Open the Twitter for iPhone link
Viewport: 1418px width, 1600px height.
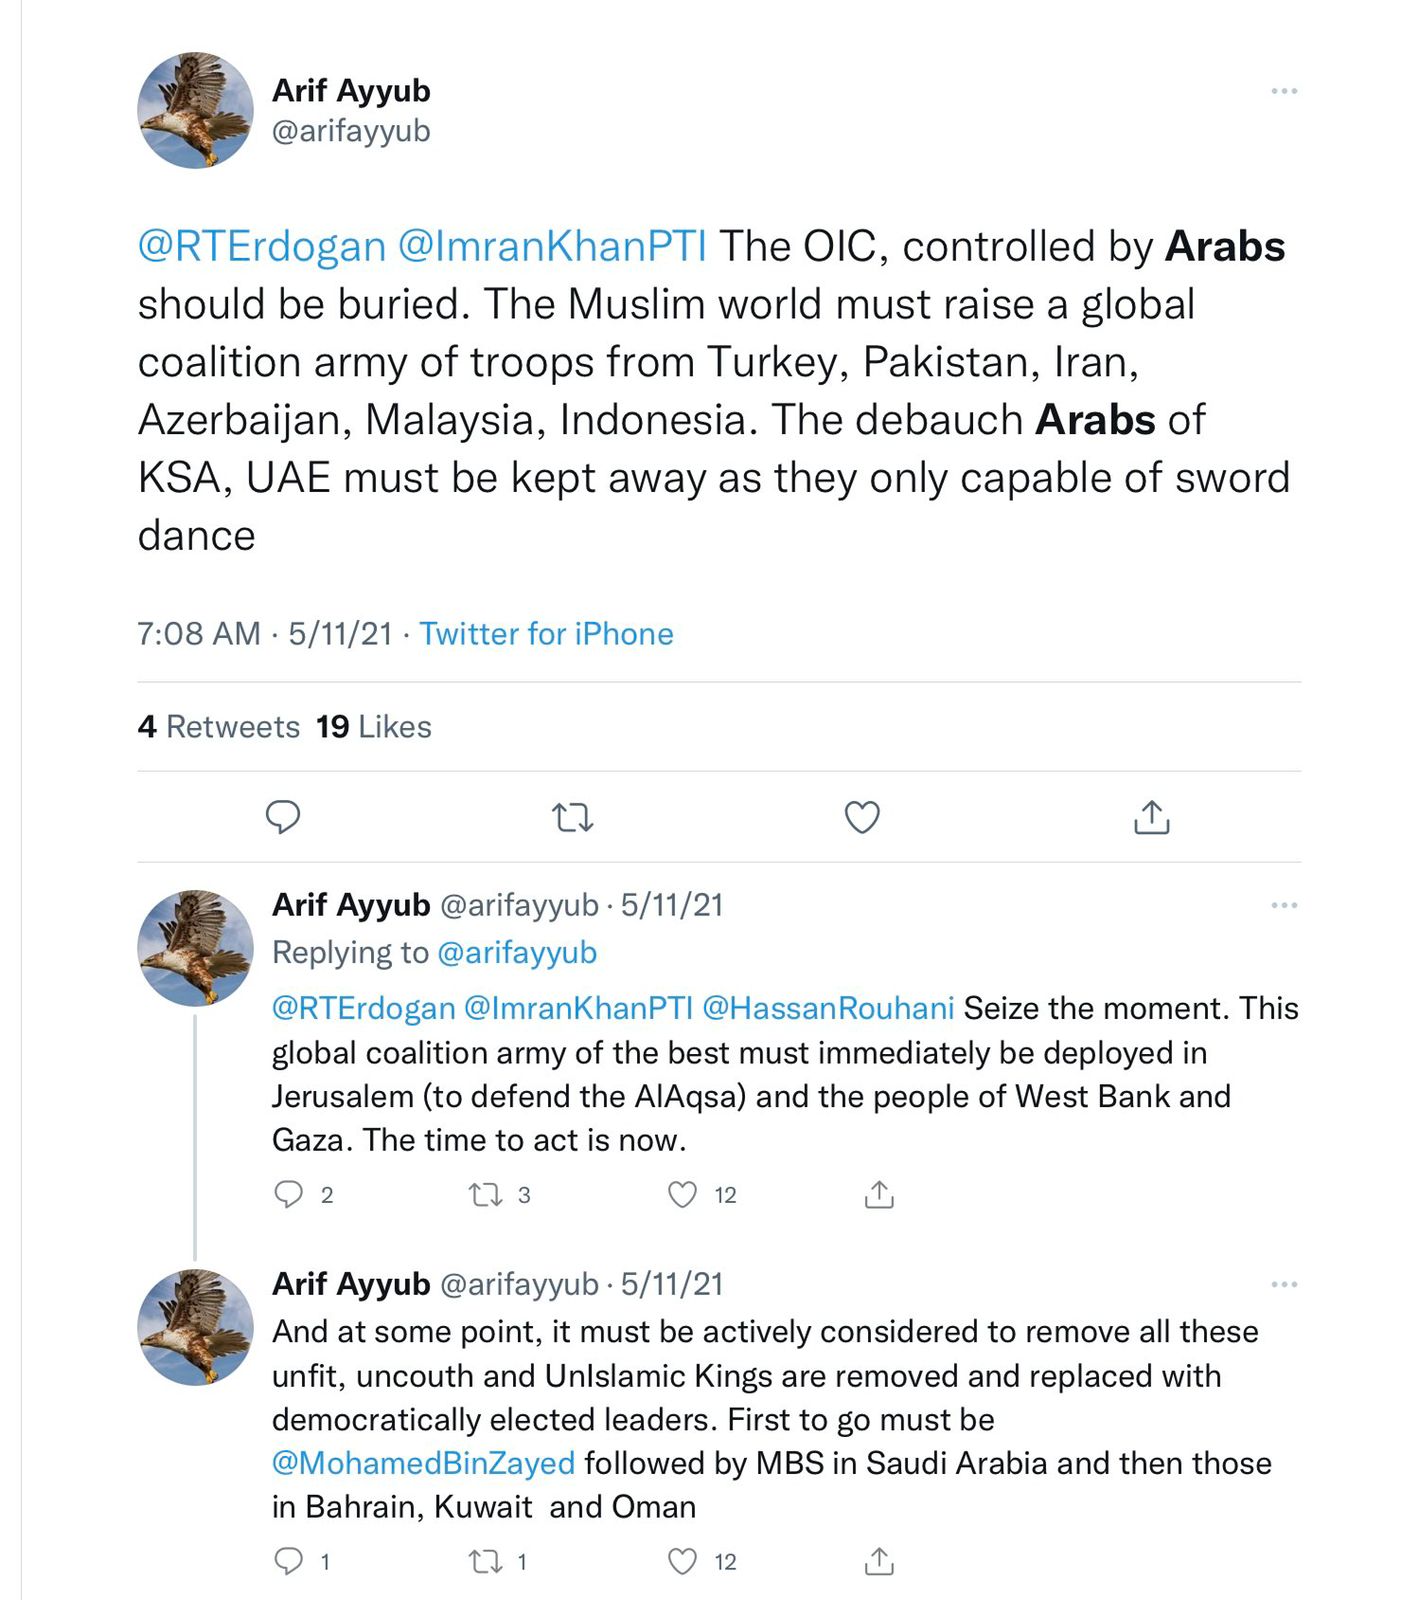click(x=546, y=634)
